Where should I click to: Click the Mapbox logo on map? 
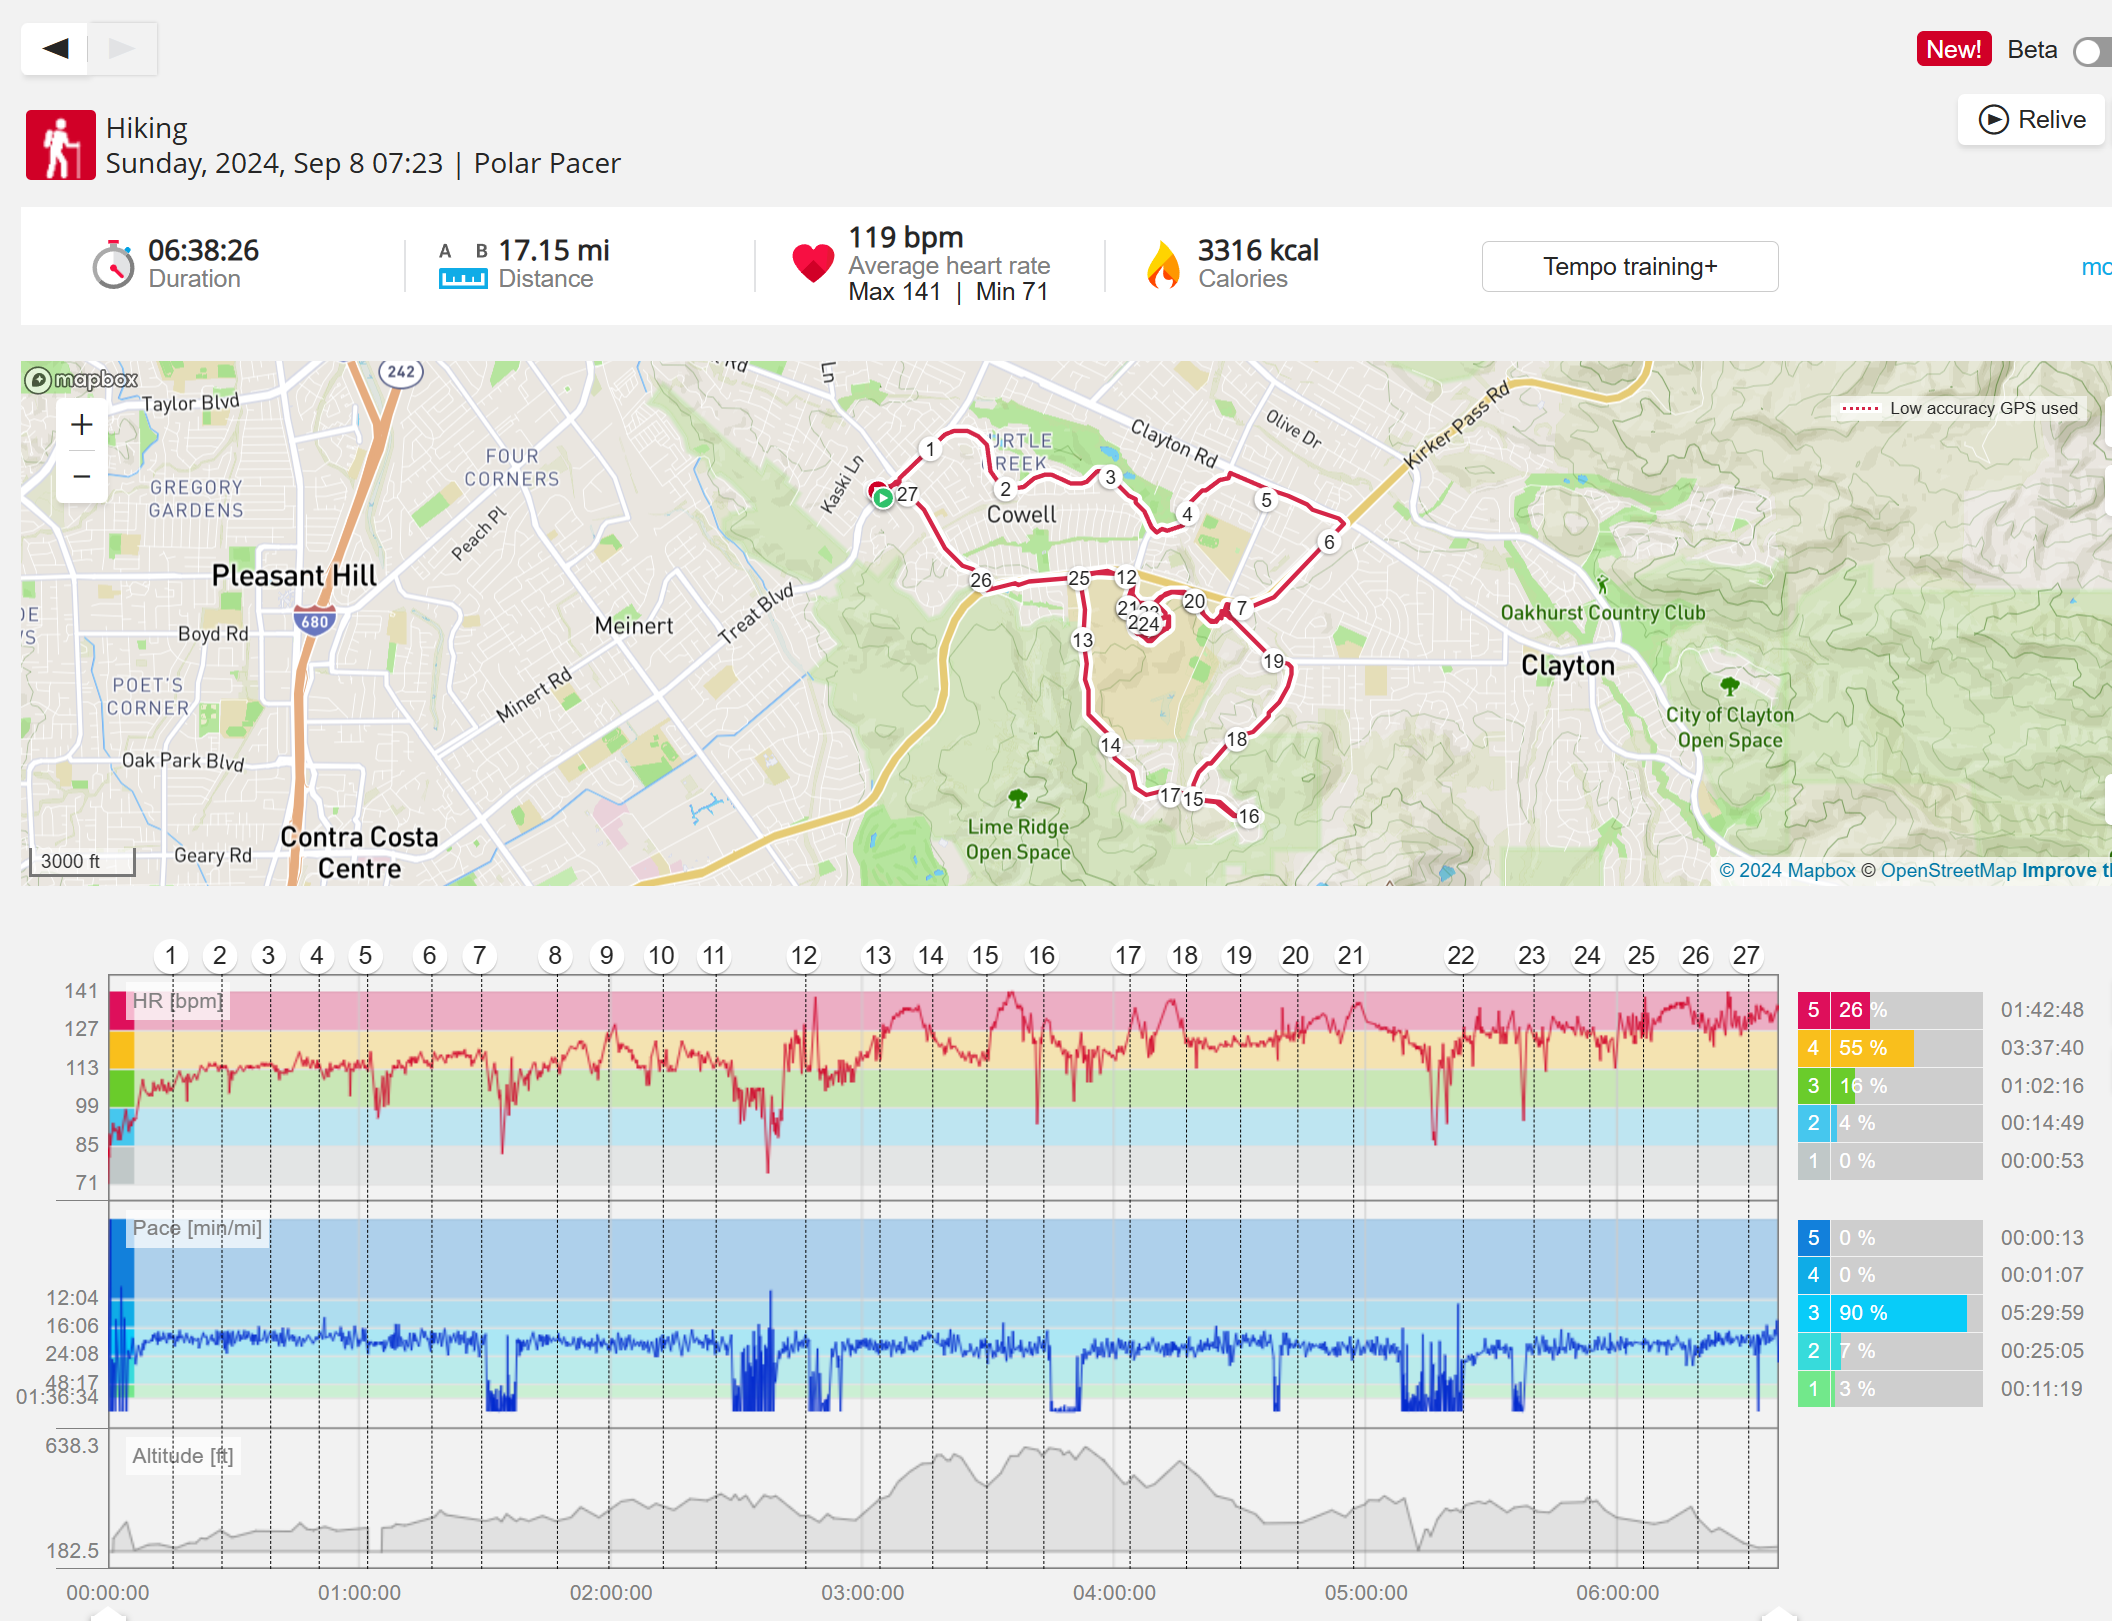pos(82,380)
